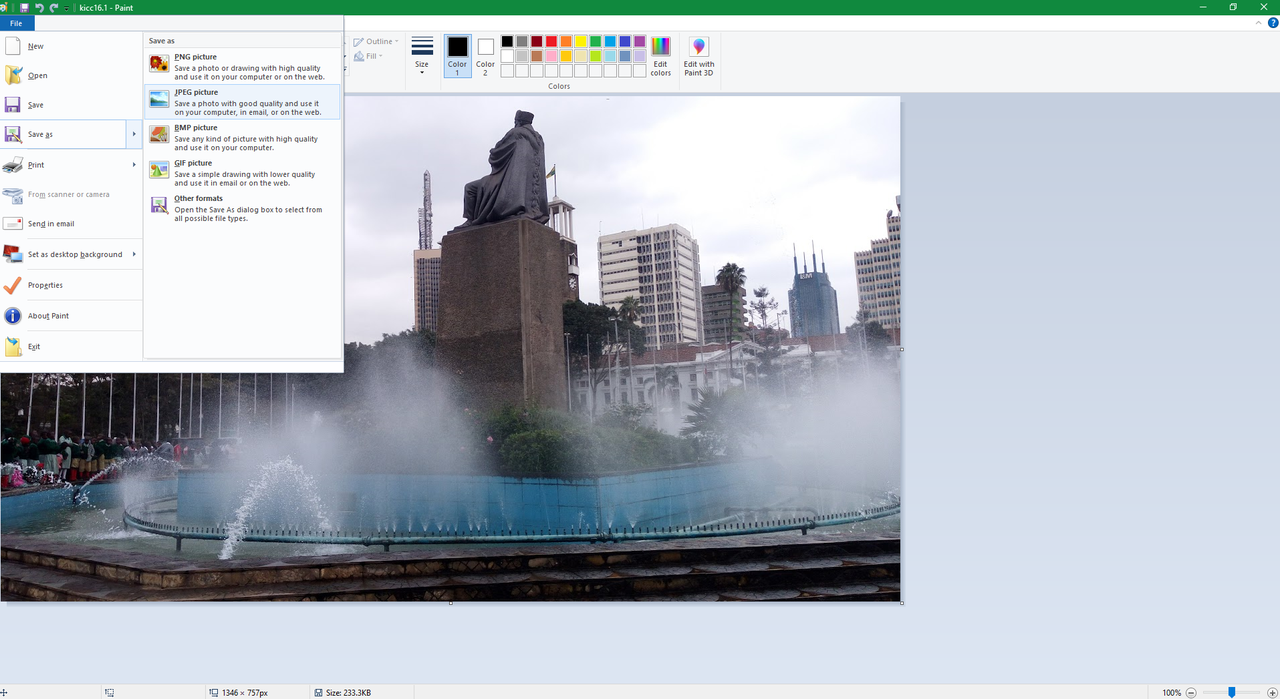Click the 'Other formats' title text
This screenshot has width=1280, height=699.
[198, 198]
